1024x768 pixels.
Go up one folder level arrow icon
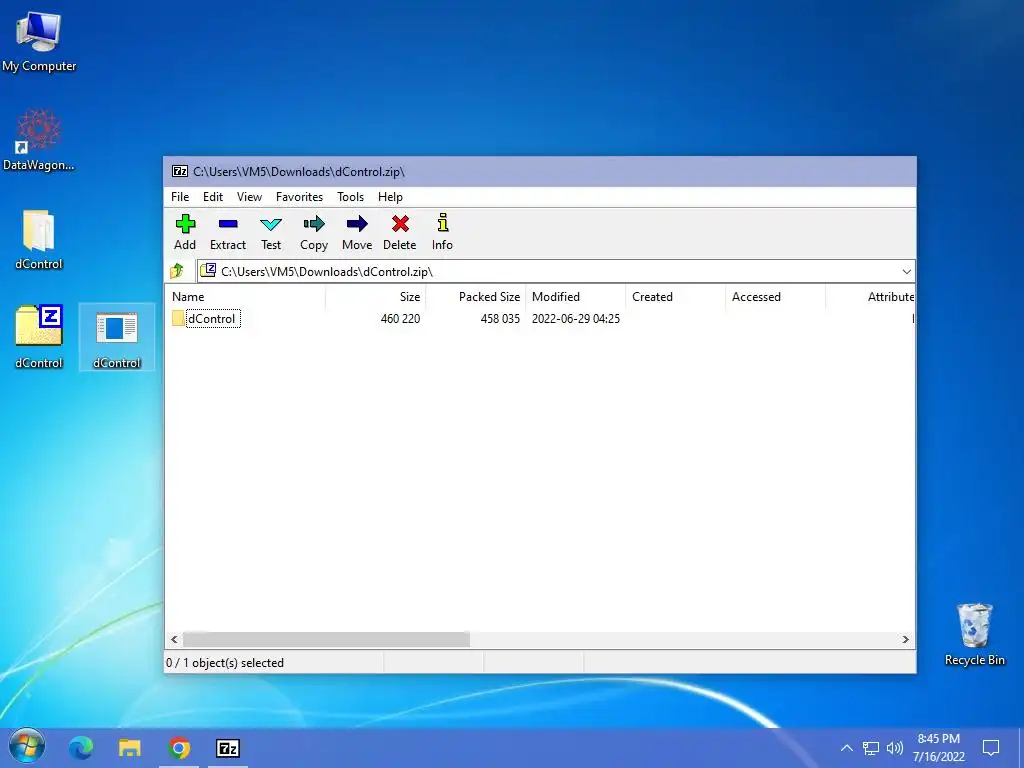pos(177,271)
